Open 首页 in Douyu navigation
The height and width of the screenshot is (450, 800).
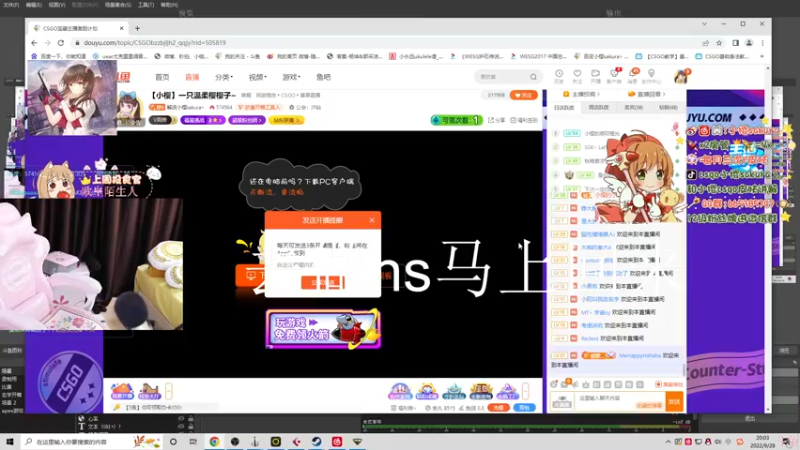pos(162,77)
